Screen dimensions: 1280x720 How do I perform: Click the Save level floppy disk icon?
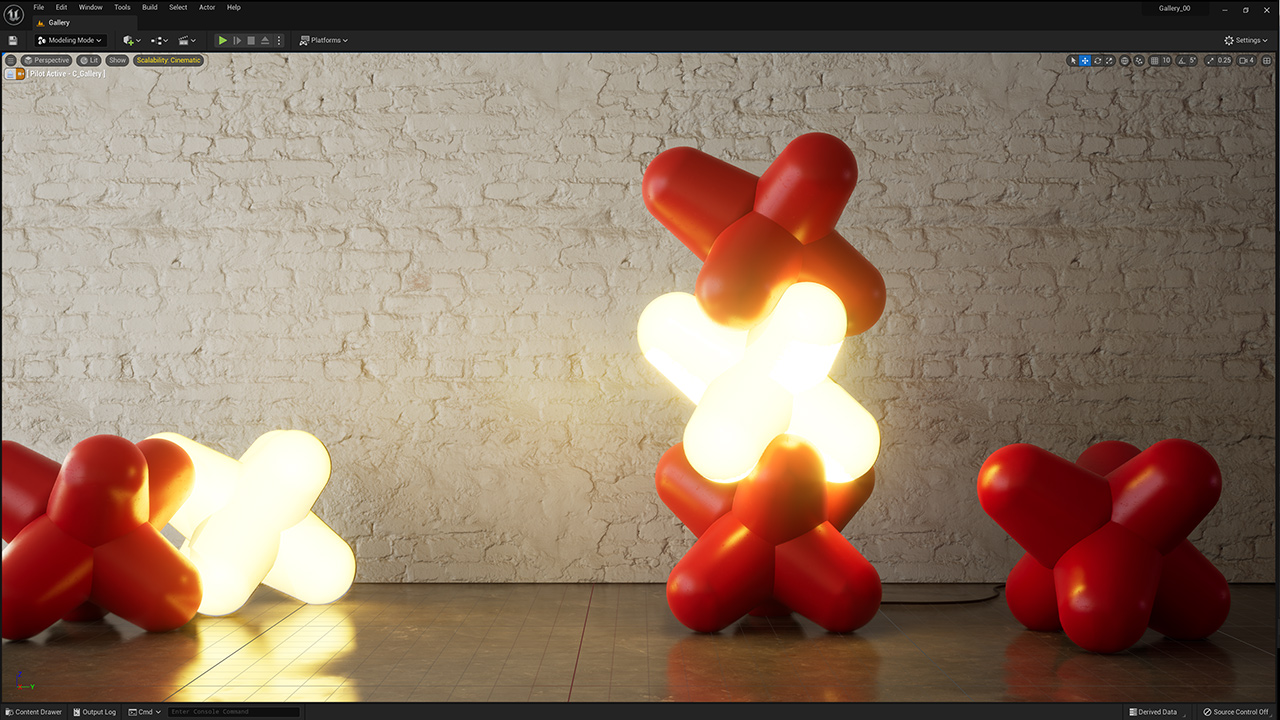click(x=13, y=40)
